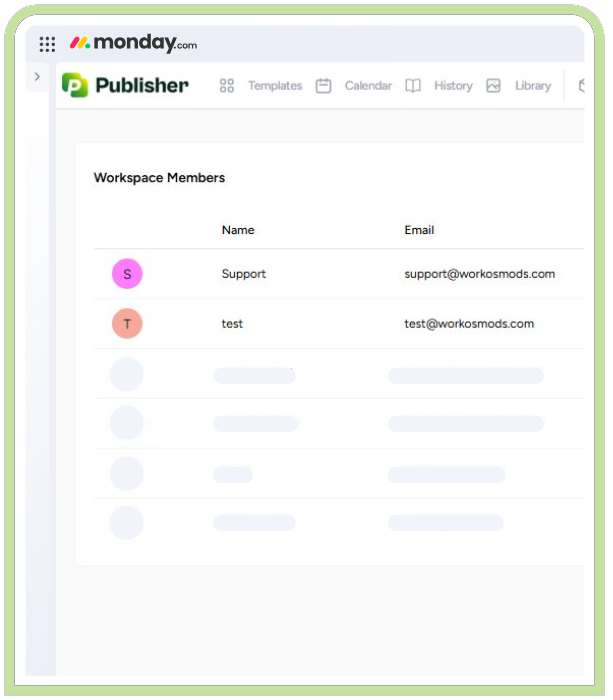Click the Calendar icon in toolbar
613x700 pixels.
tap(323, 86)
